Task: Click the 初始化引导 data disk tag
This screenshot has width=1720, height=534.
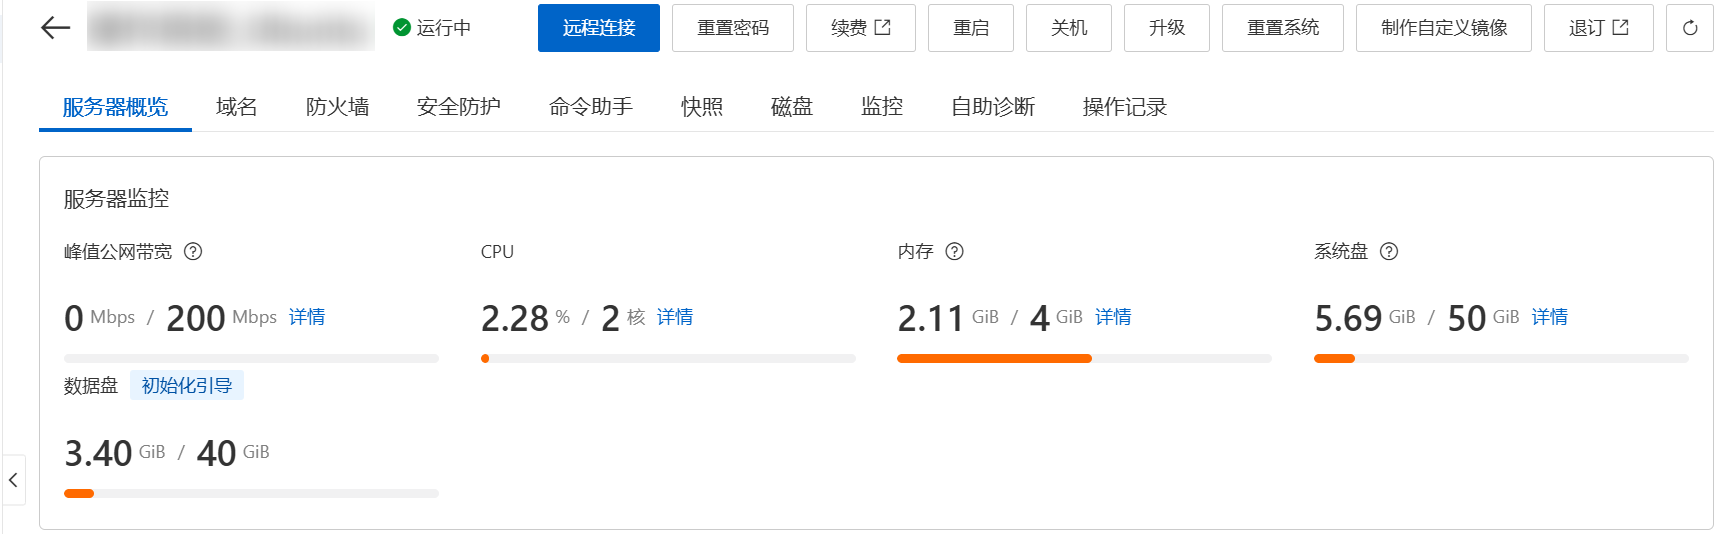Action: point(187,386)
